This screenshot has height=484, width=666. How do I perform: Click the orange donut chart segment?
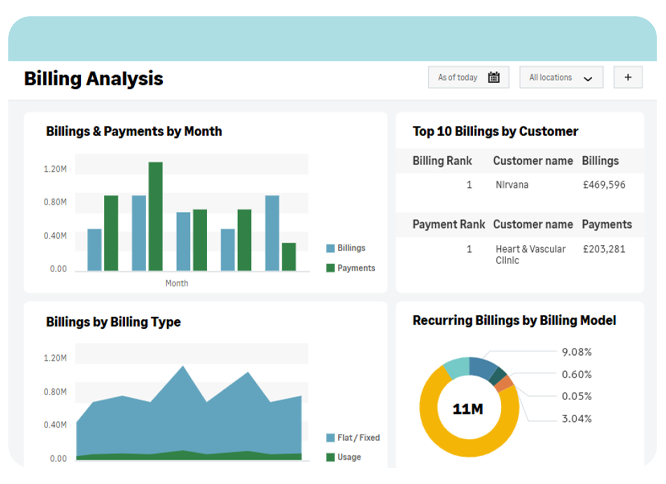[504, 383]
